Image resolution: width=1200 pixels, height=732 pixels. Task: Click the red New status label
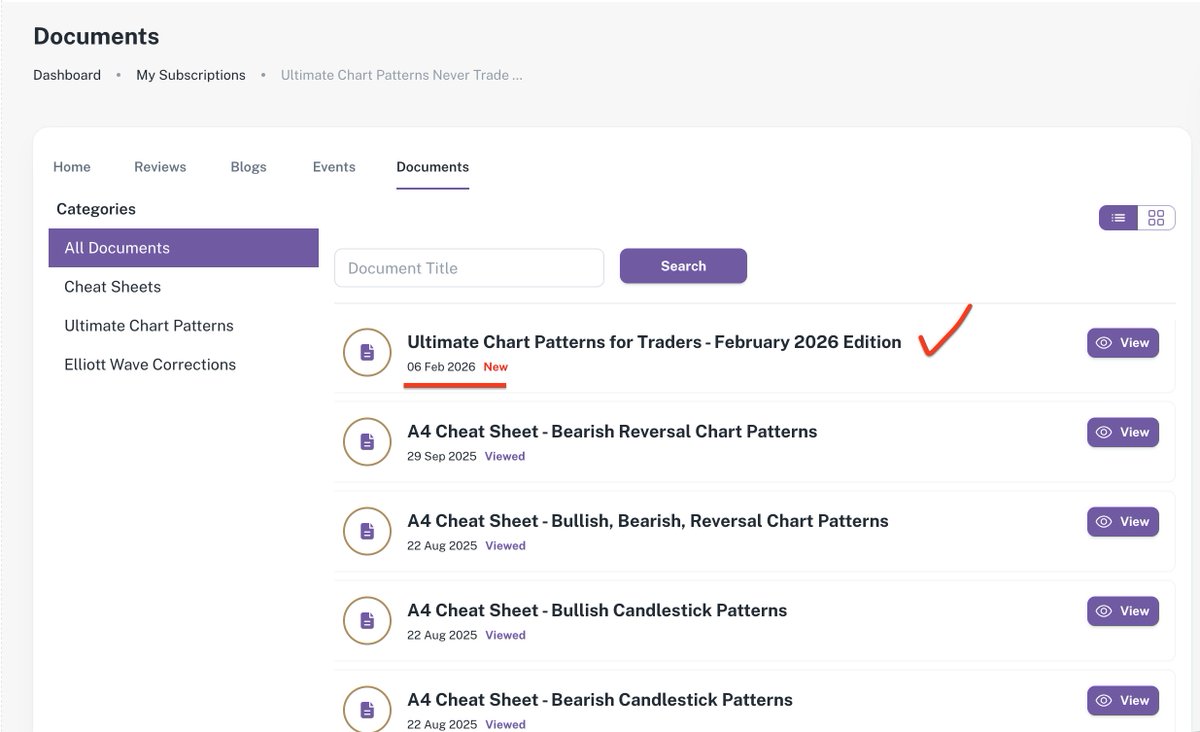tap(495, 367)
